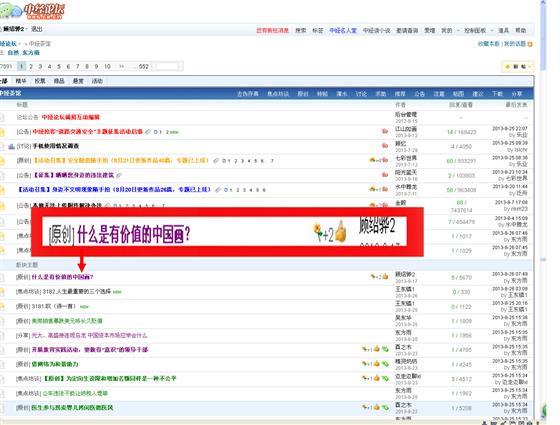Click the 中经论坛 logo at top left
This screenshot has width=560, height=425.
tap(32, 10)
